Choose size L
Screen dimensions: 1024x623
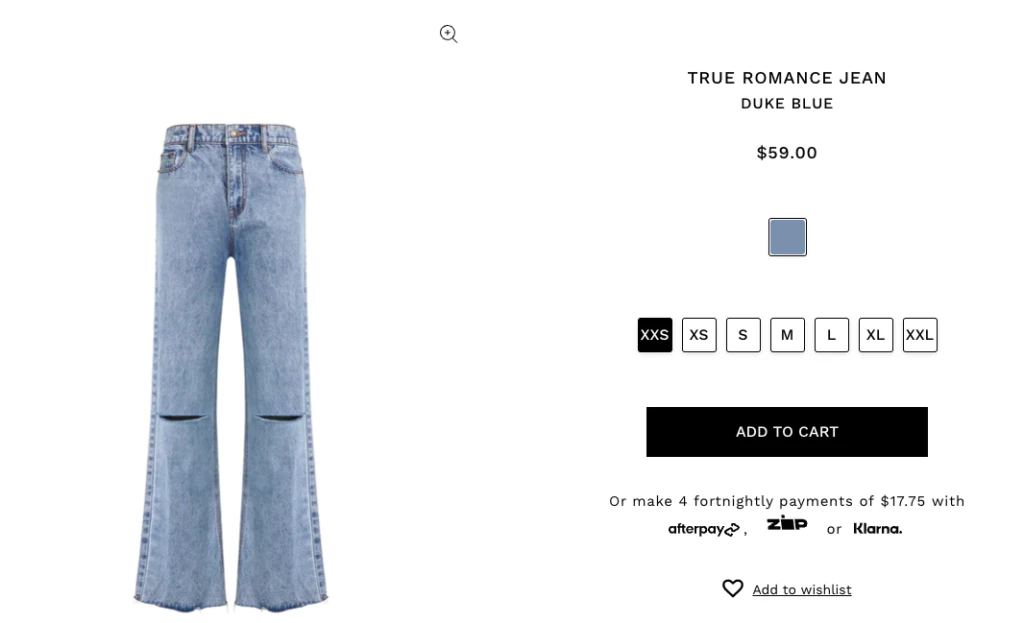pyautogui.click(x=831, y=335)
